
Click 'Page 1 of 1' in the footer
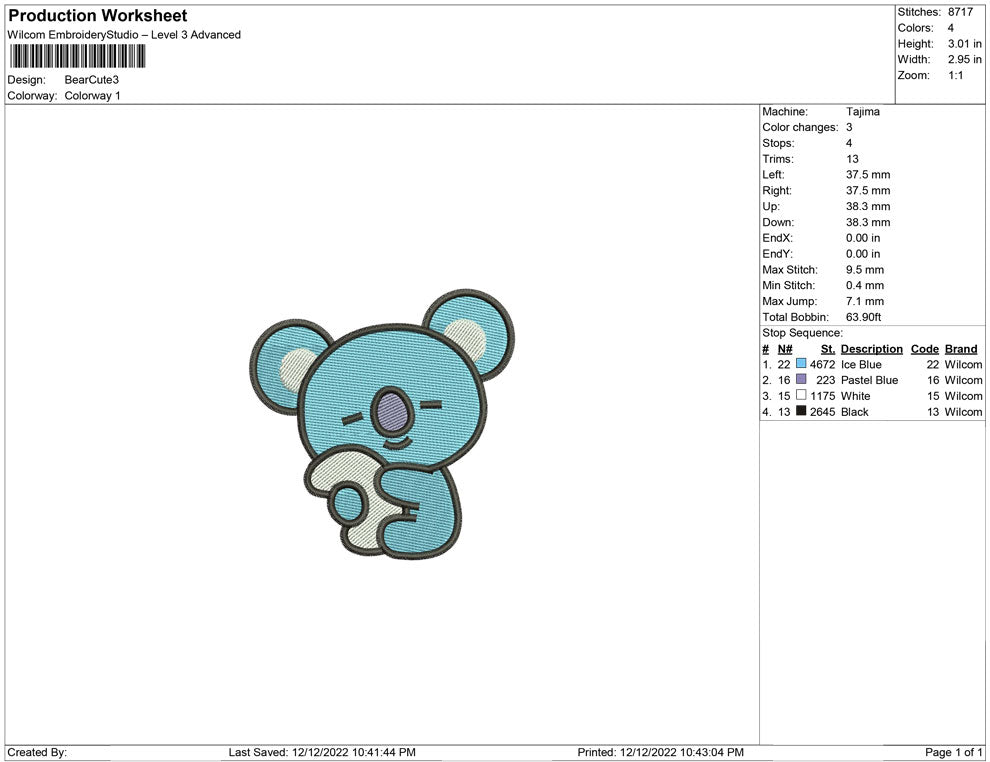coord(953,752)
